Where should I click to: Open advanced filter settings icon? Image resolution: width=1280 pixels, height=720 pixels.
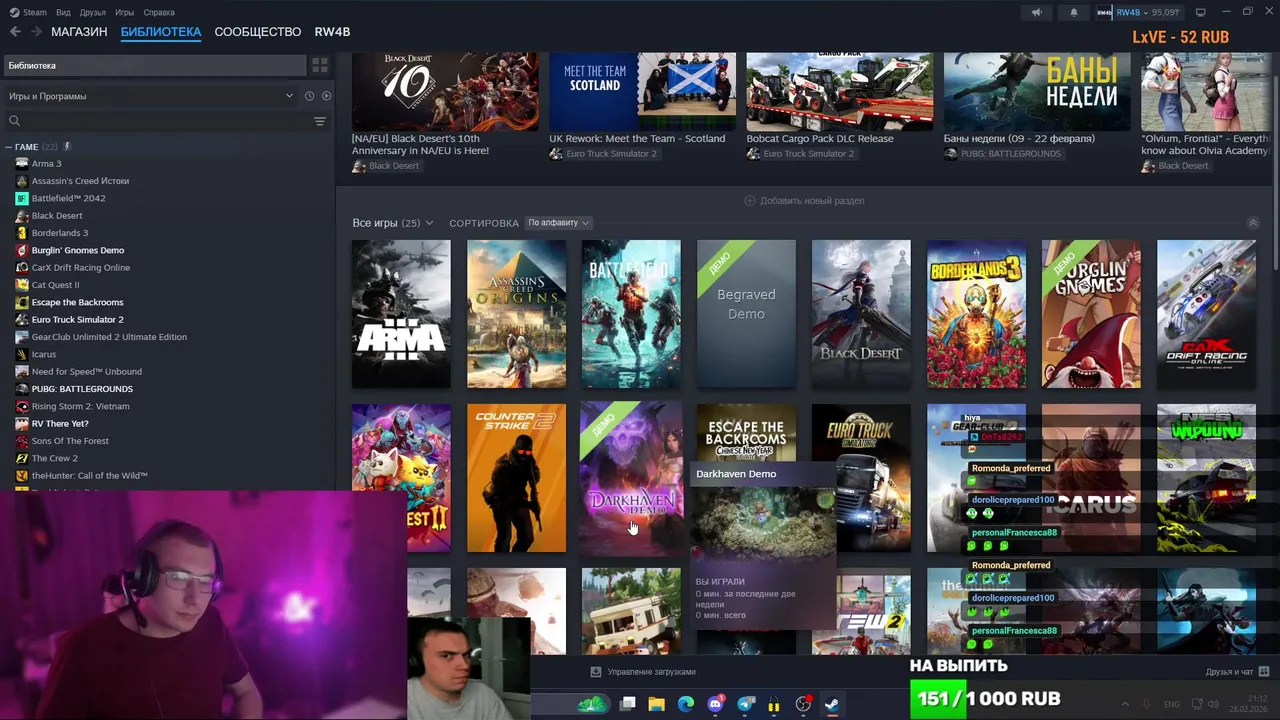[320, 121]
